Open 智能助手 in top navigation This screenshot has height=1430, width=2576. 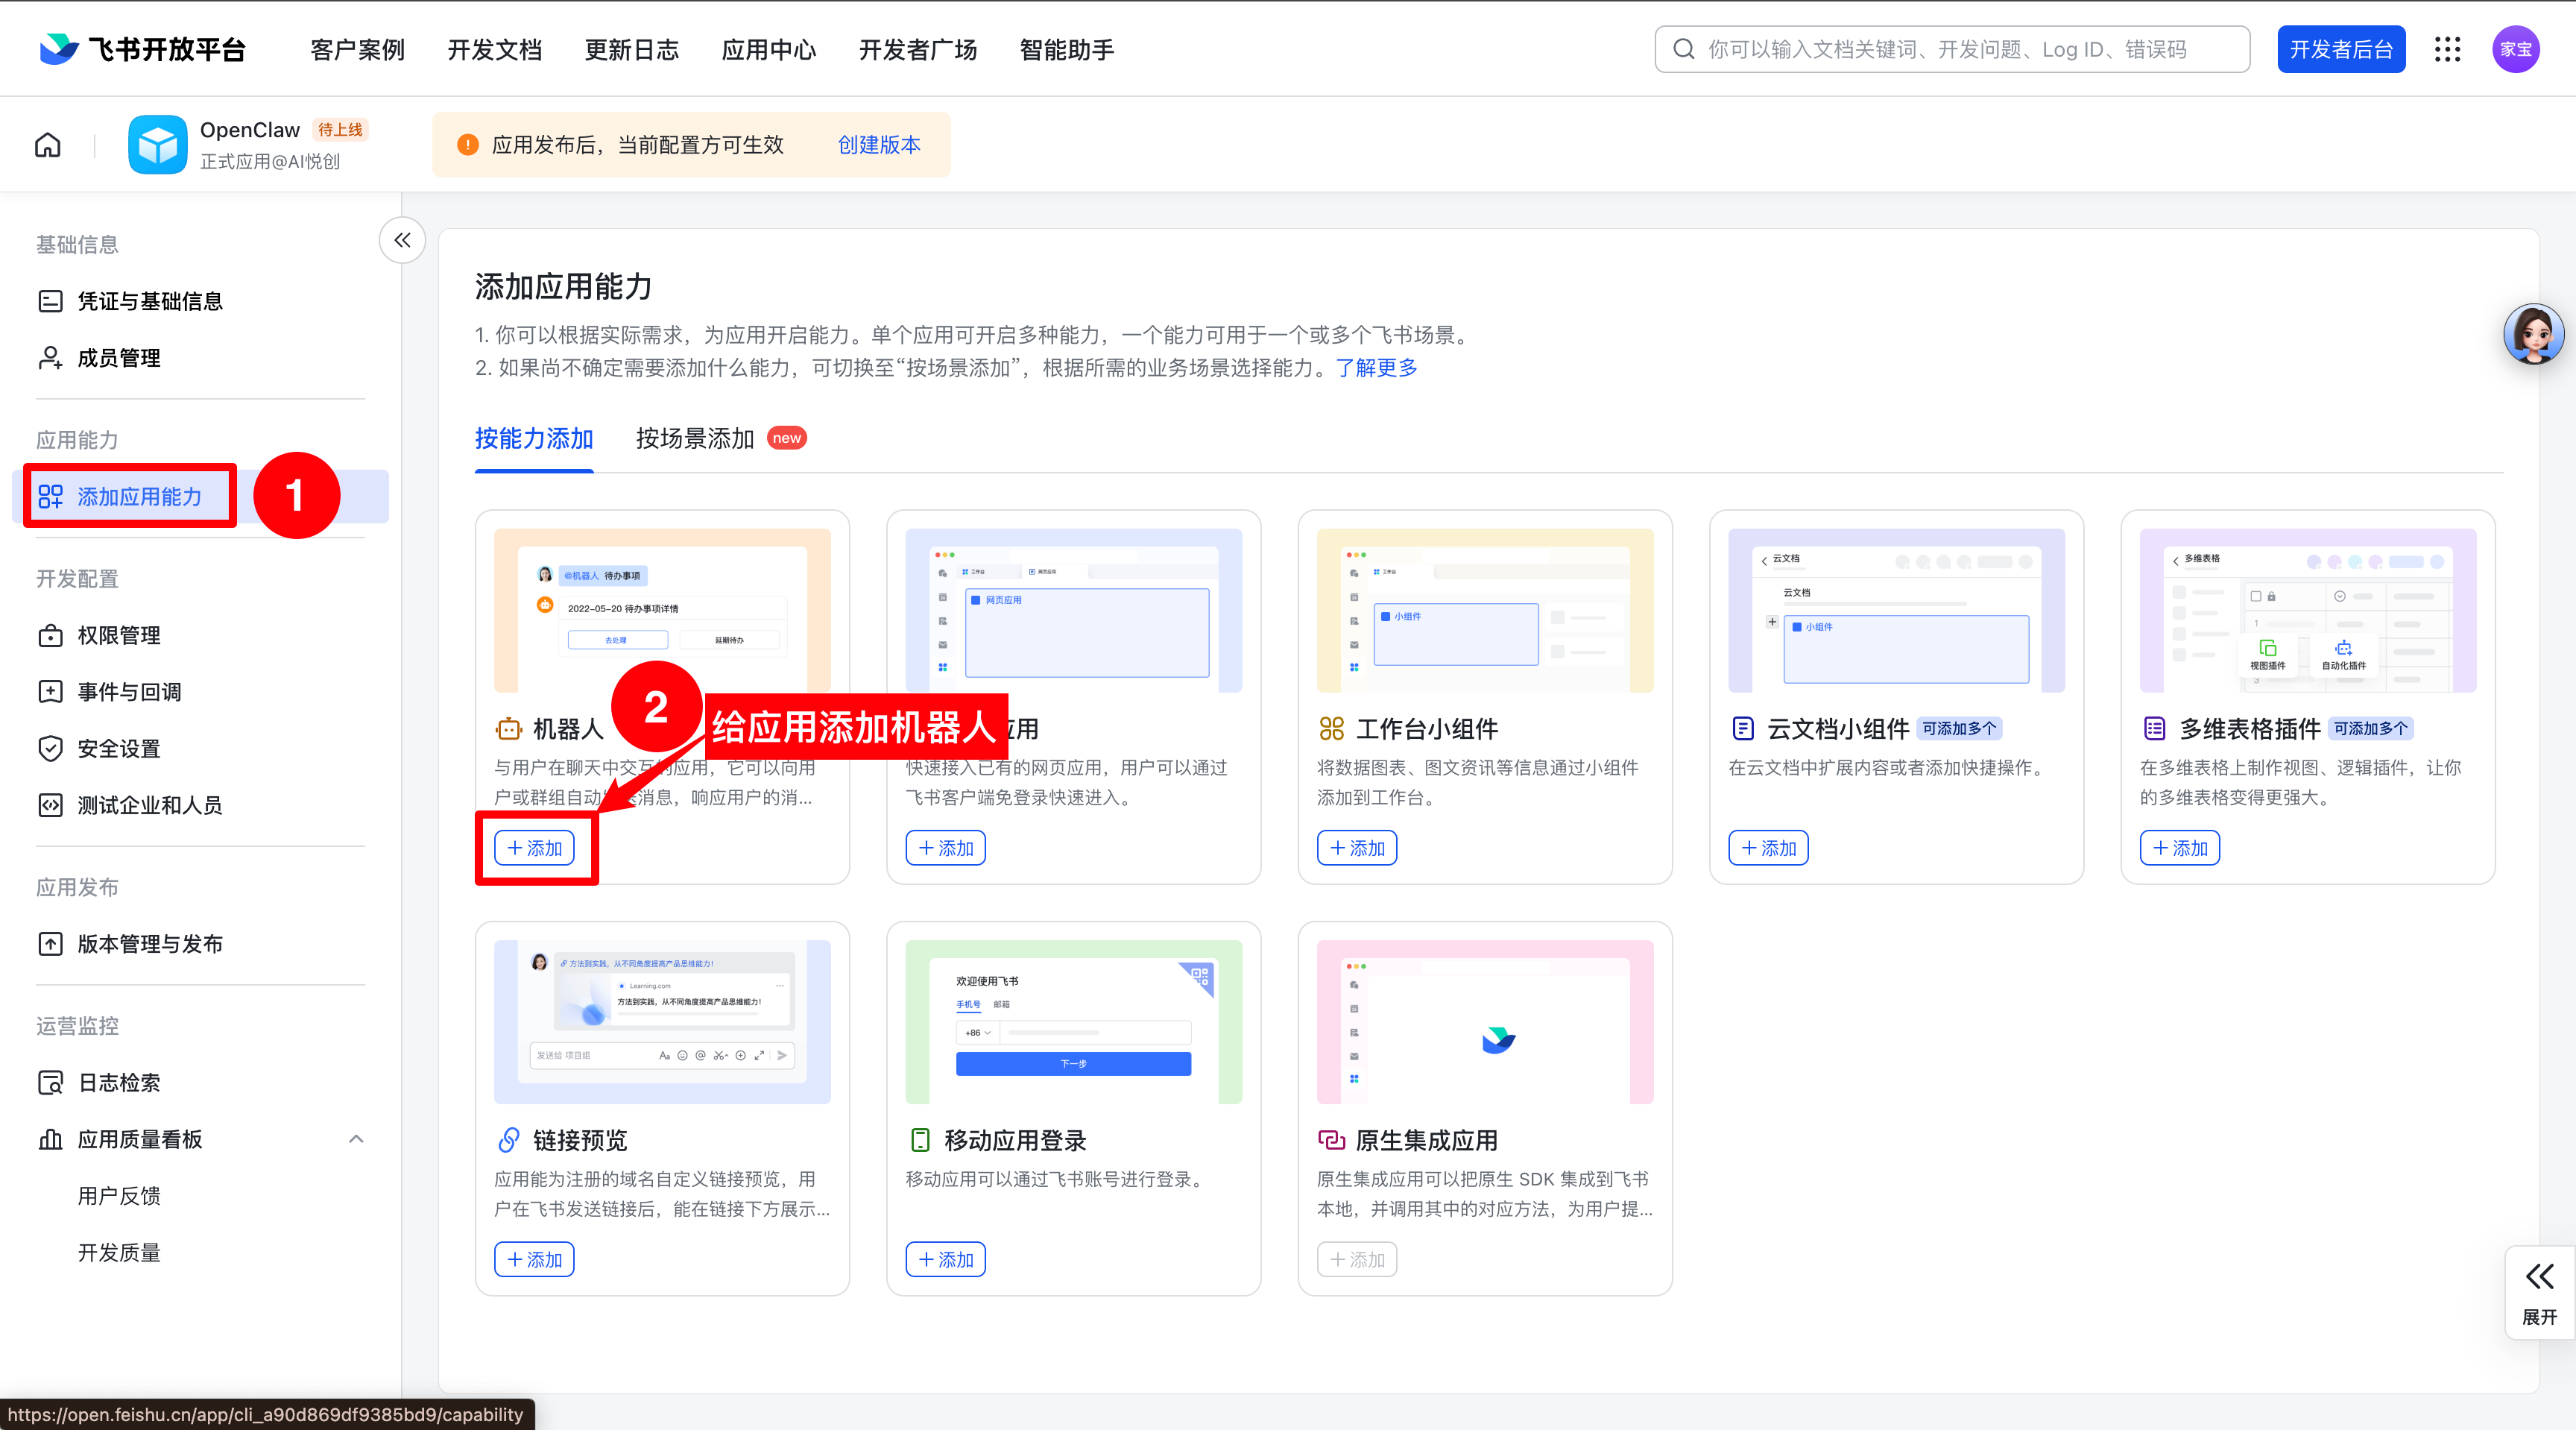[1066, 49]
